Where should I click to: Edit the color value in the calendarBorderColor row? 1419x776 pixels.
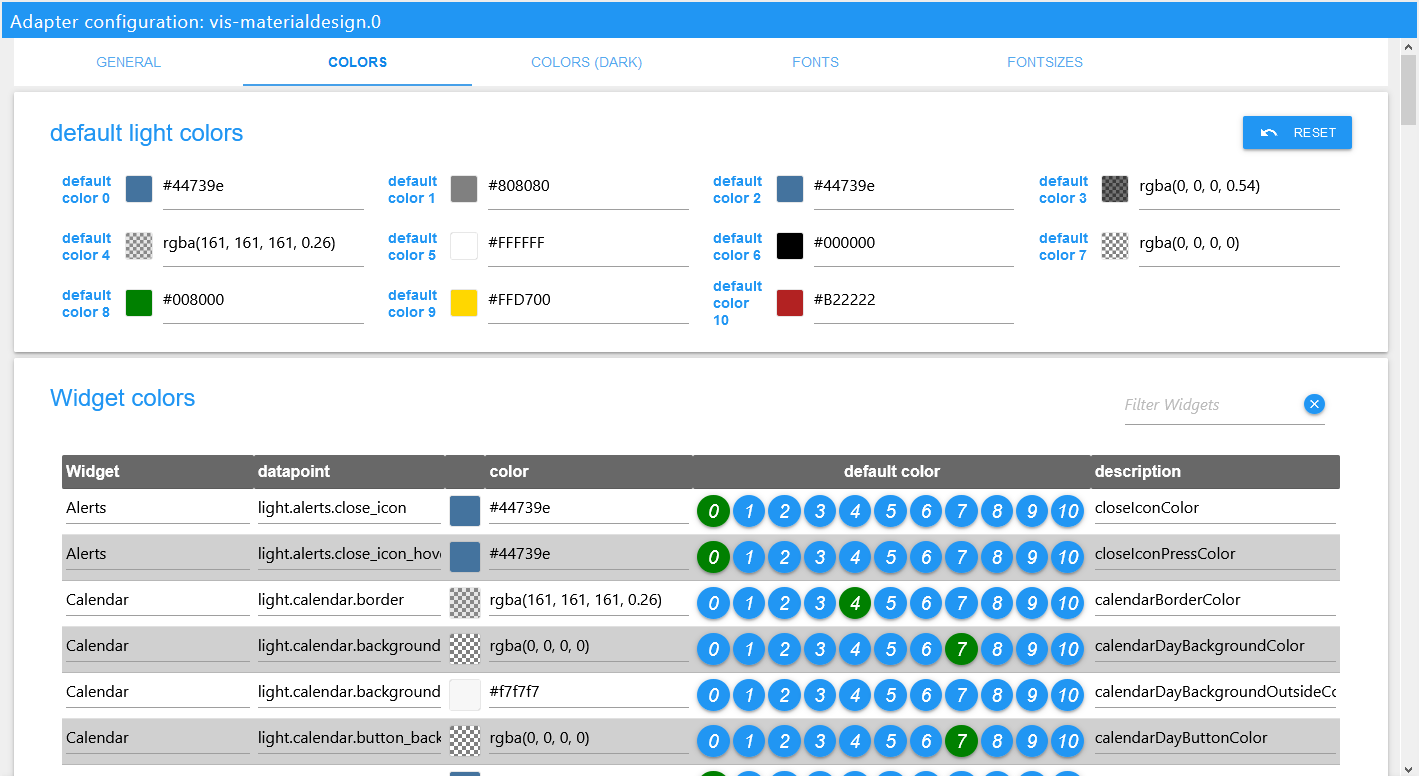point(589,600)
